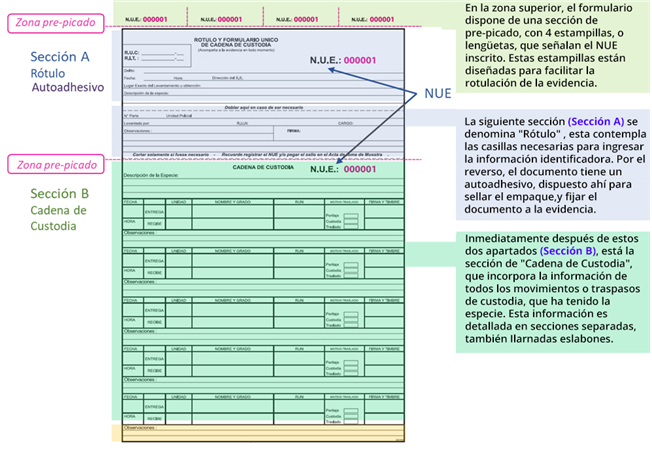Screen dimensions: 652x449
Task: Check the 'Custodia' box in the last custody block
Action: [x=351, y=416]
